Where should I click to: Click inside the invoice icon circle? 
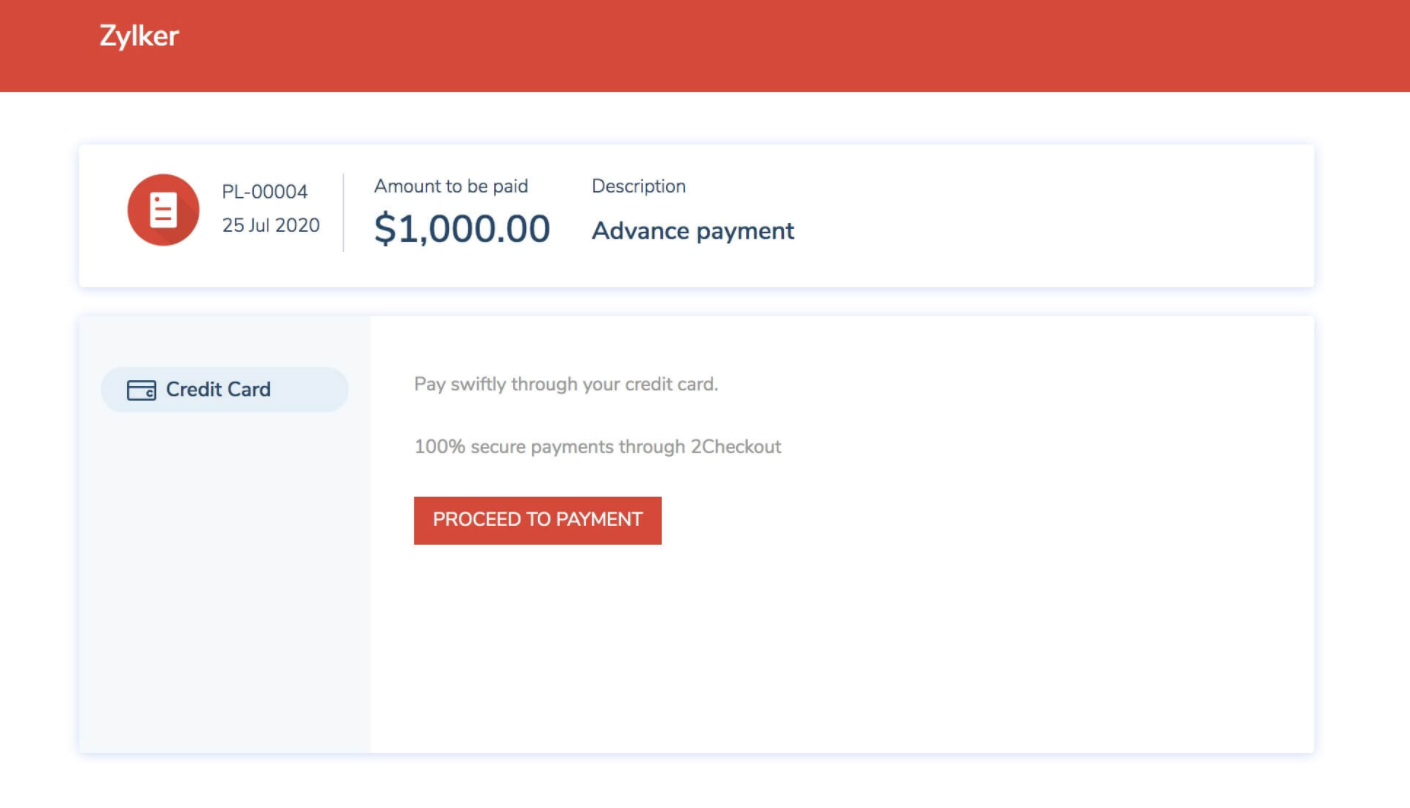tap(162, 210)
